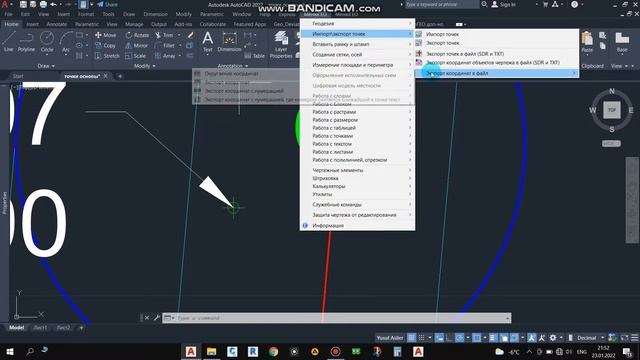This screenshot has width=640, height=360.
Task: Select the Arc tool
Action: pos(66,42)
